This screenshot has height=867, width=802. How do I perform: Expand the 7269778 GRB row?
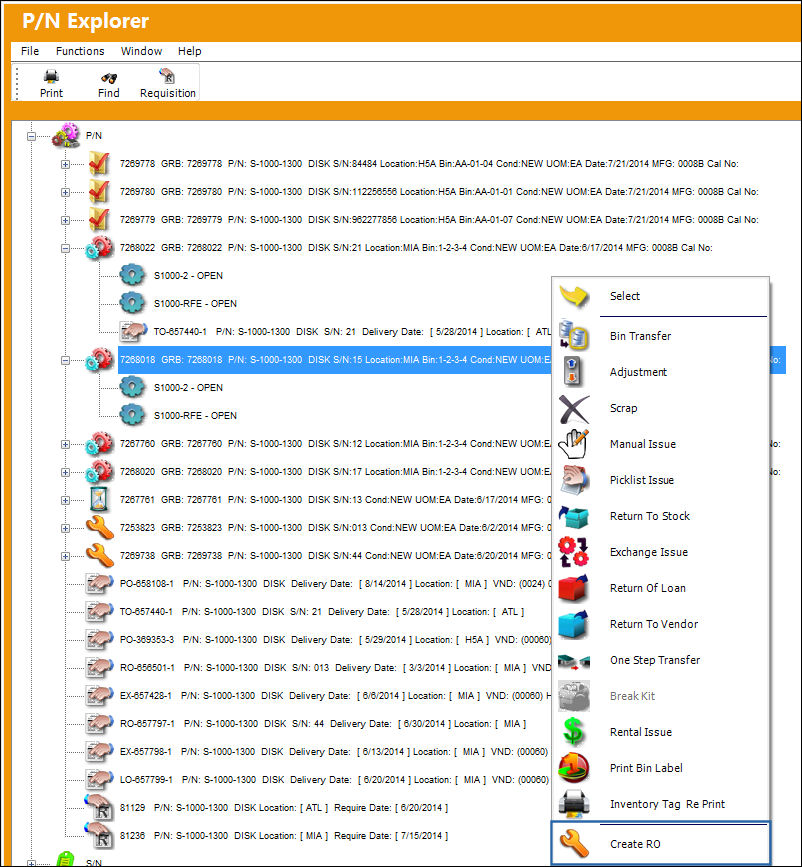click(65, 164)
